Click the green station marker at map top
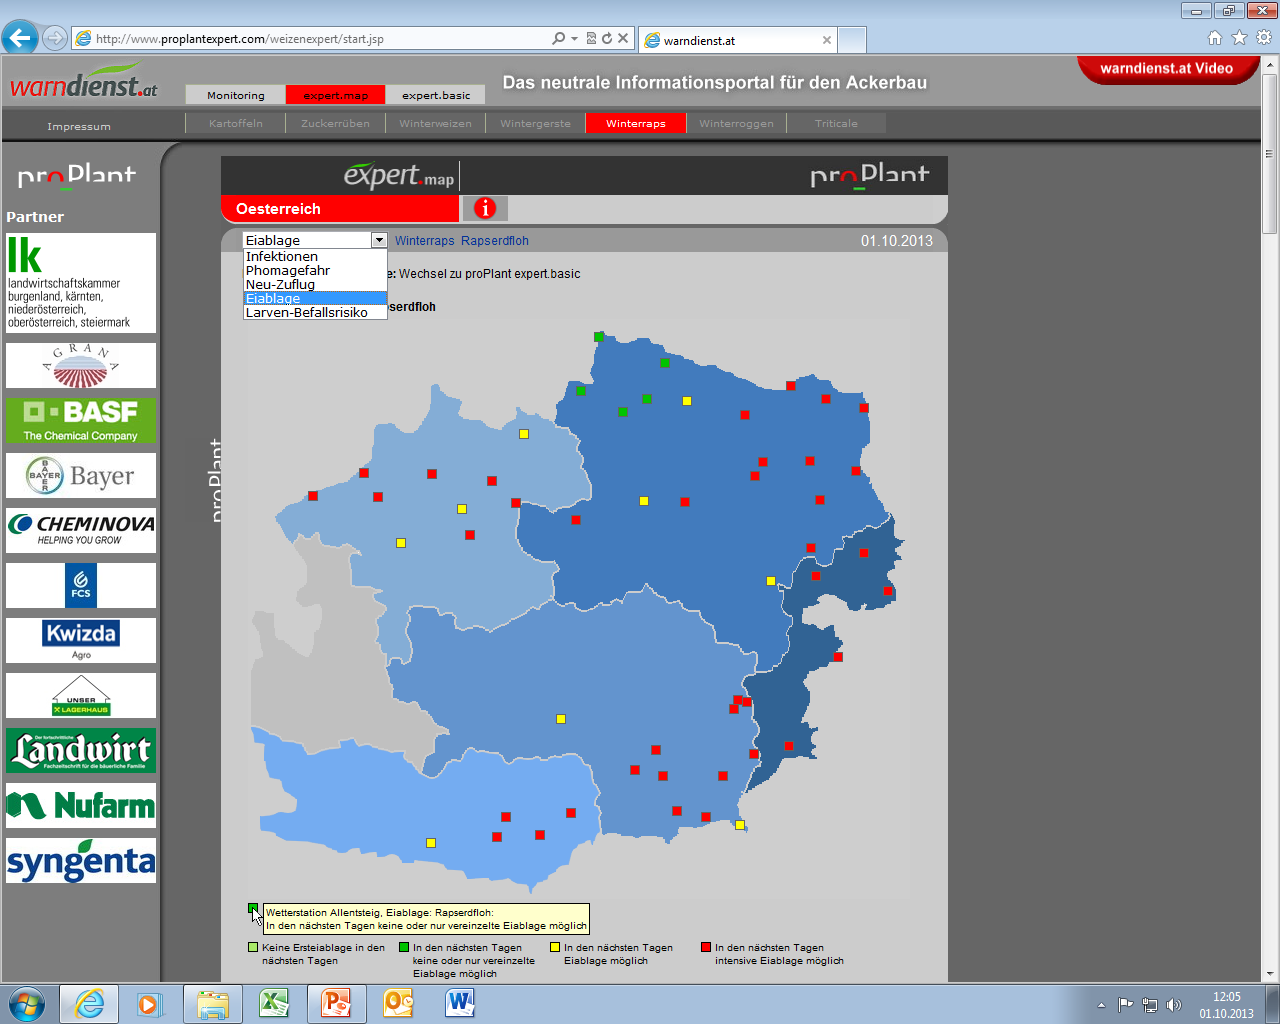 [599, 337]
